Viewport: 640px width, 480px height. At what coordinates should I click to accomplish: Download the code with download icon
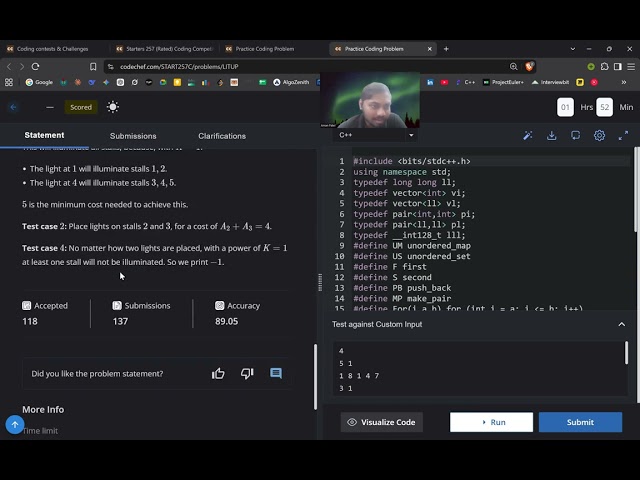click(551, 136)
